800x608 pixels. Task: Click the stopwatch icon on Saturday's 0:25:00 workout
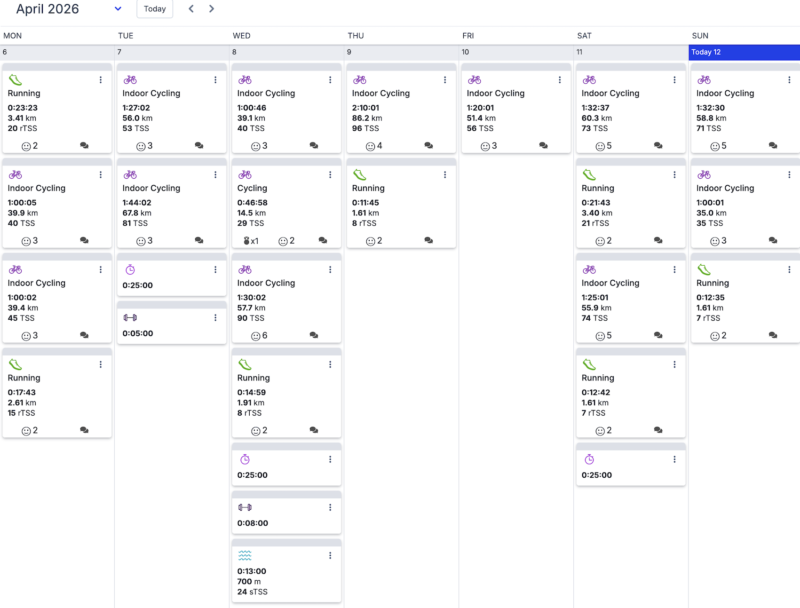point(590,459)
